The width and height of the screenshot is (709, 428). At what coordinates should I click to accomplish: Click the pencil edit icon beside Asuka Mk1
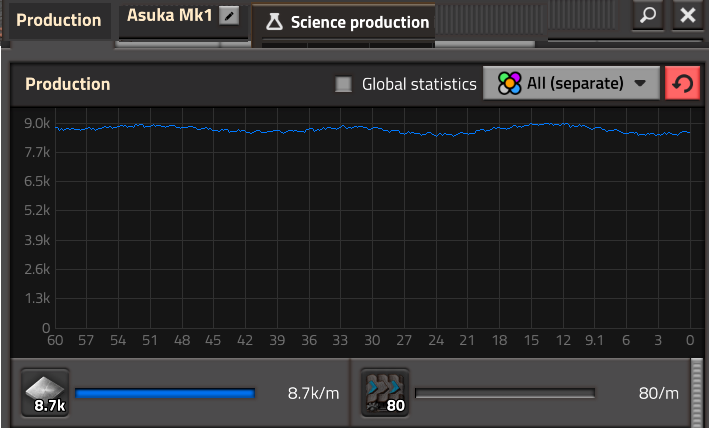coord(231,16)
